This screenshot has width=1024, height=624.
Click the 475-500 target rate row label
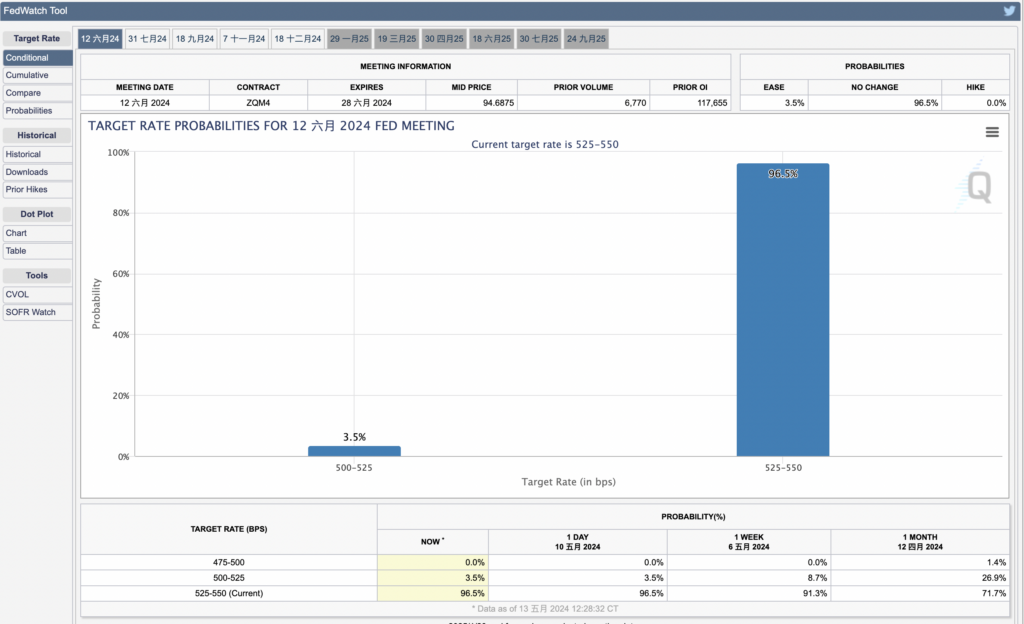click(x=229, y=562)
